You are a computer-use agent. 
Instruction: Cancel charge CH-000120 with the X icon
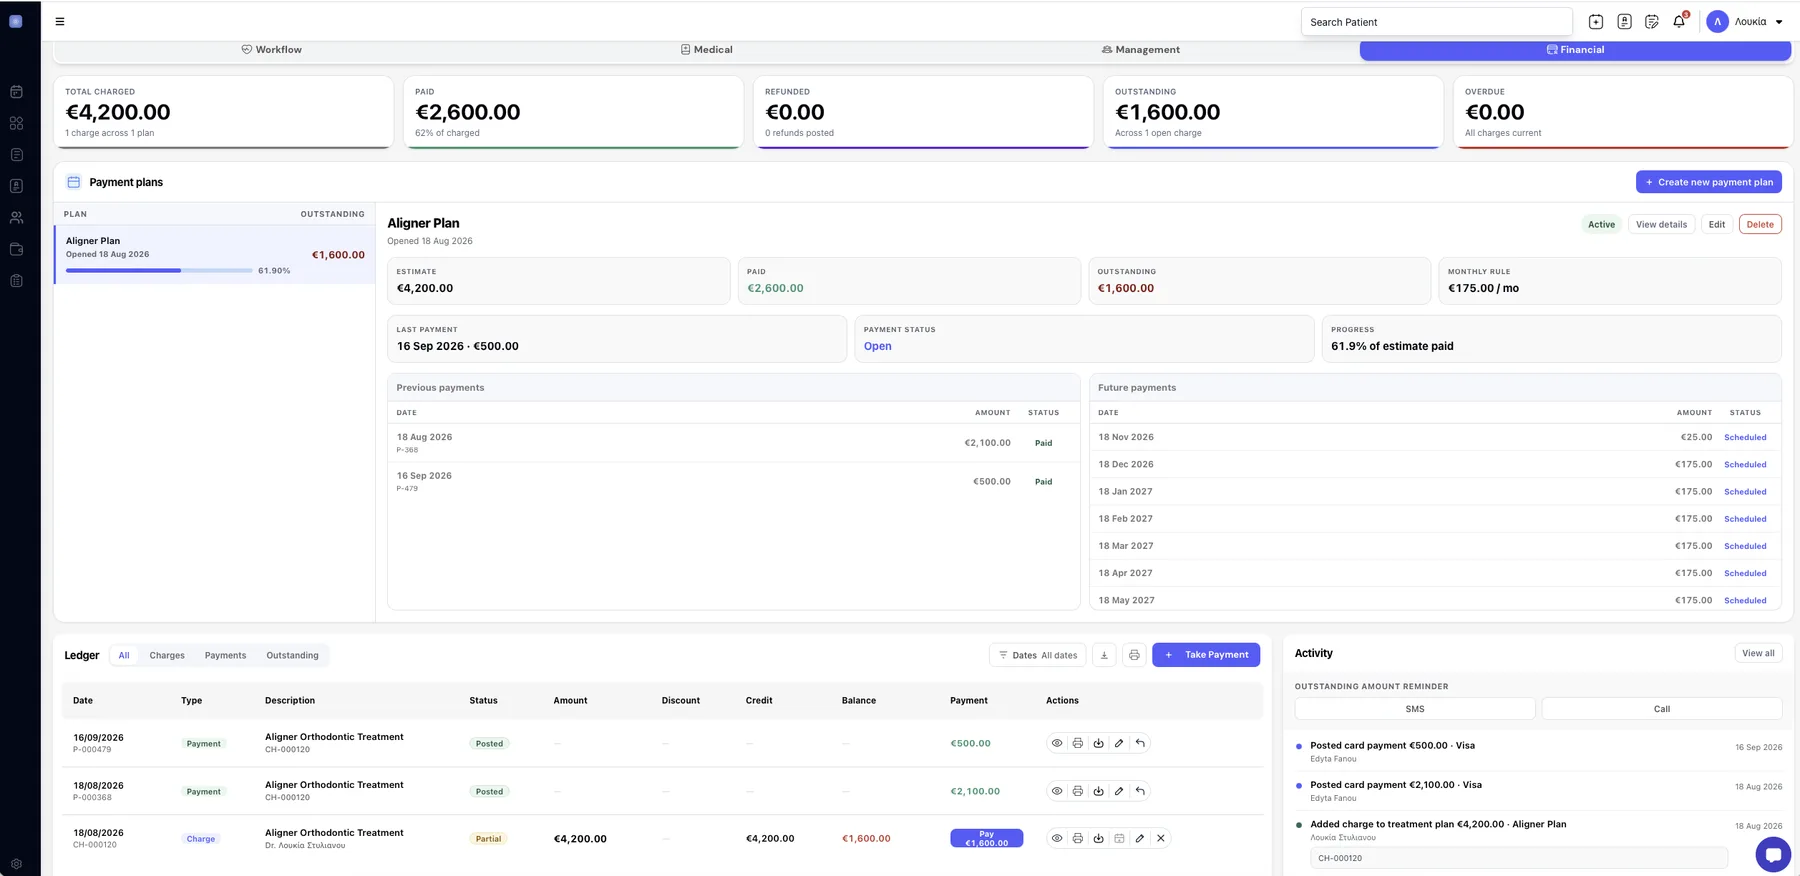tap(1161, 838)
